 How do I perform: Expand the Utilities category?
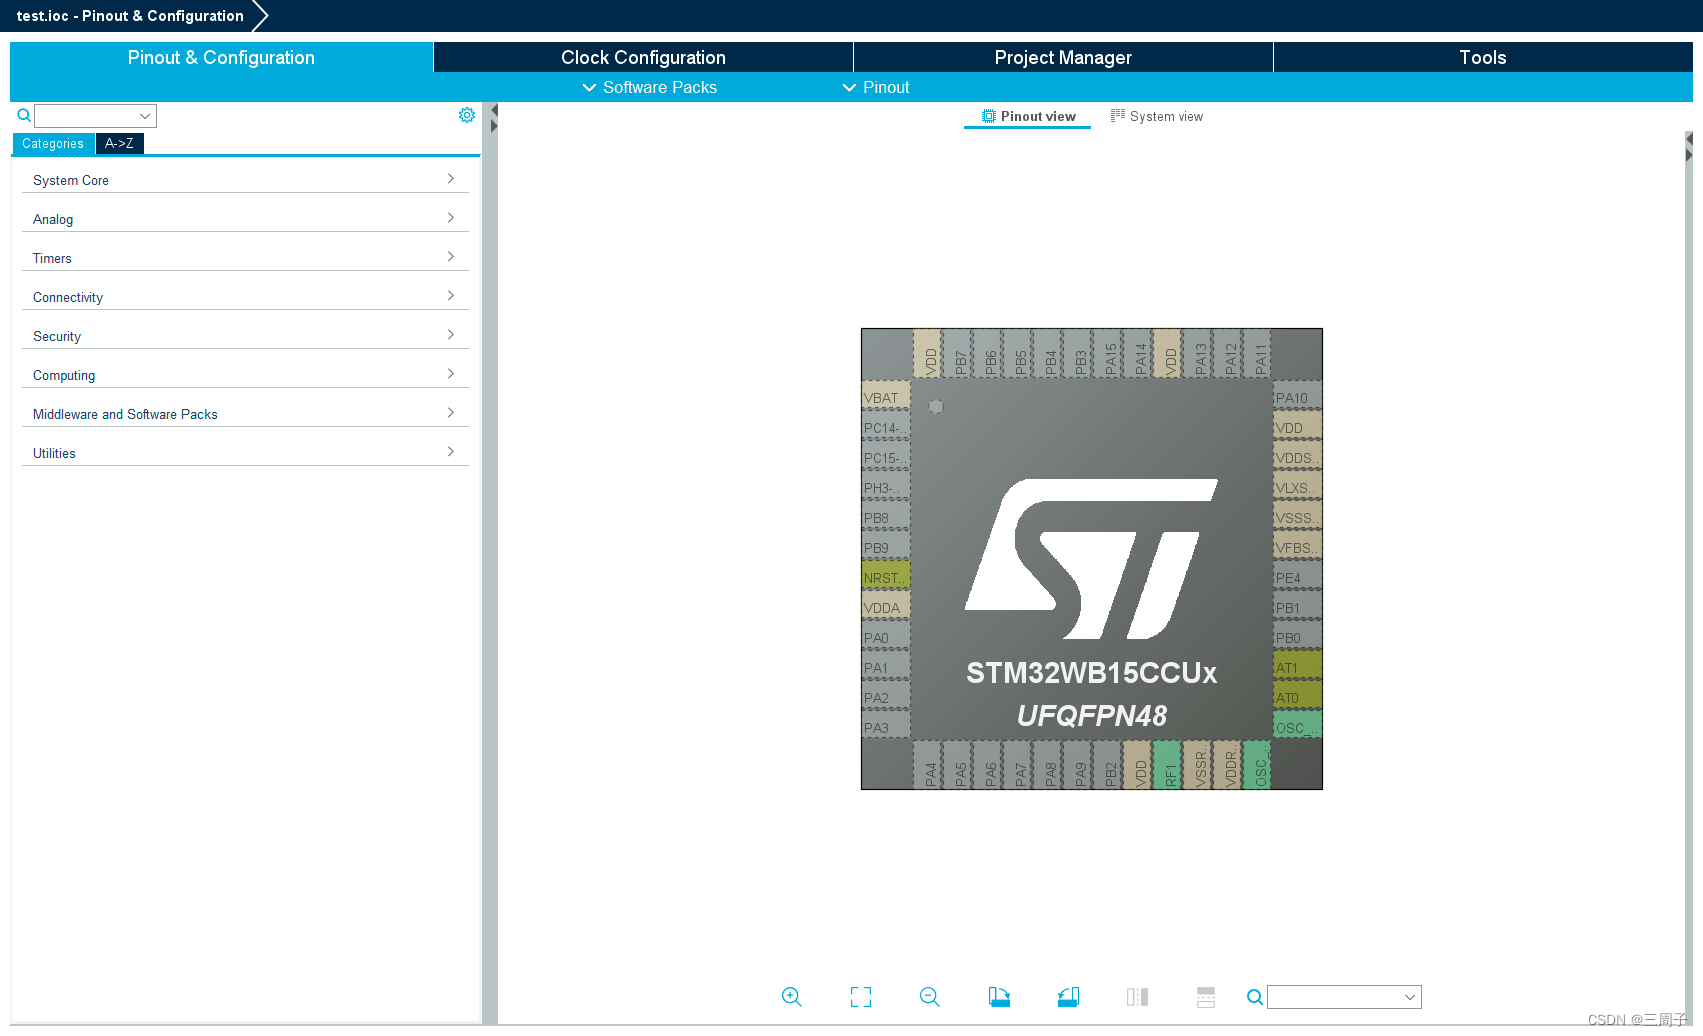[245, 453]
